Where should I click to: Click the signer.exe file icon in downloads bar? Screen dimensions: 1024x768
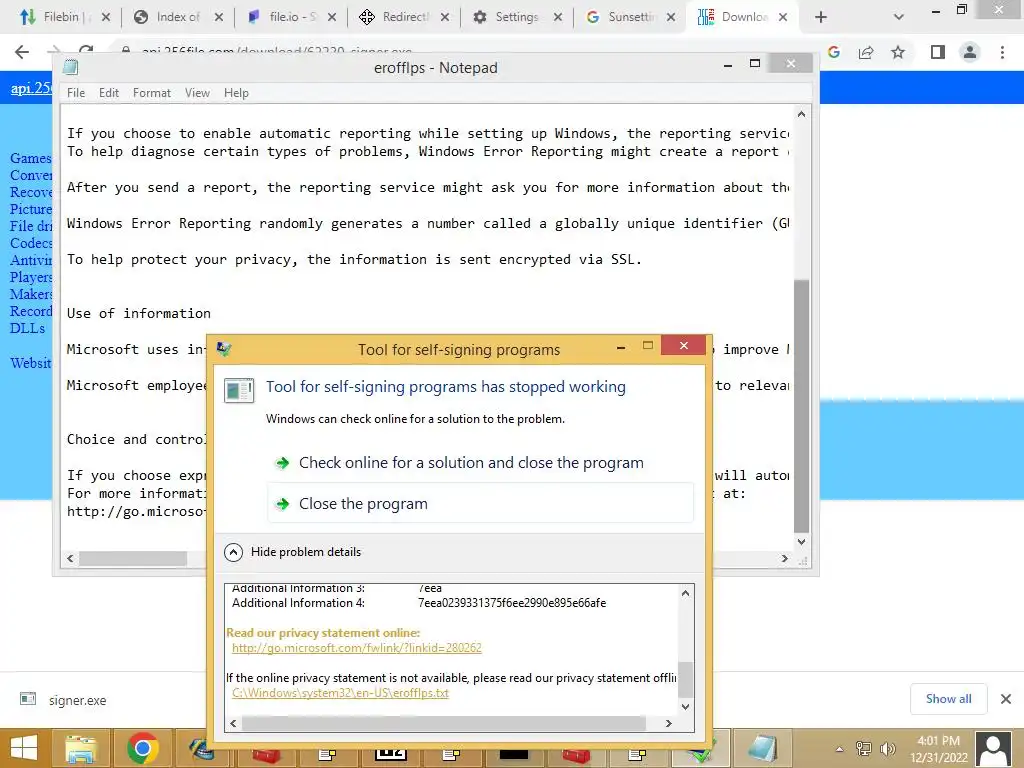[28, 699]
